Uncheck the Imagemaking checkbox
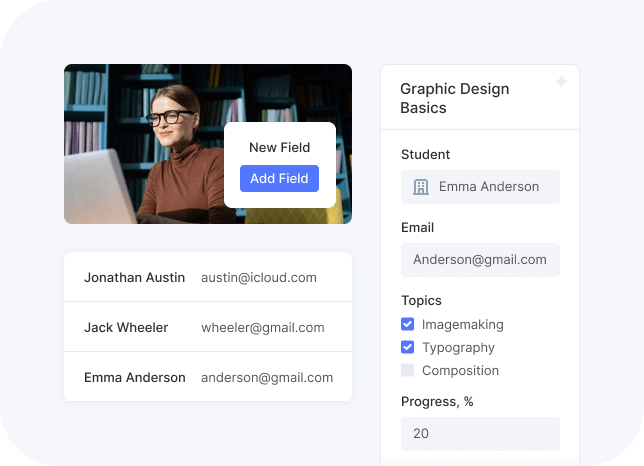The height and width of the screenshot is (466, 644). (x=408, y=324)
